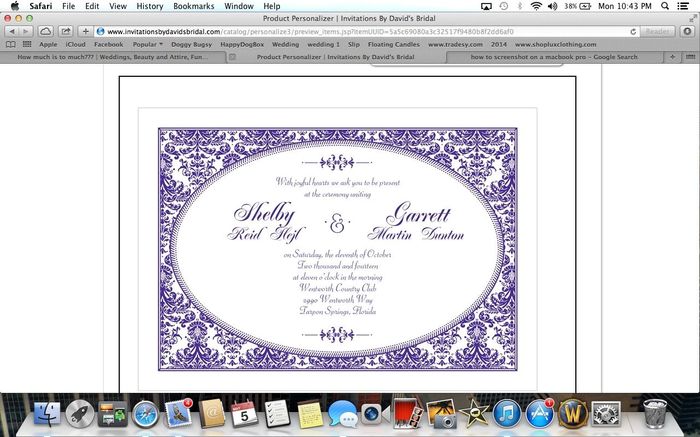The image size is (700, 437).
Task: Switch to the 'How much is to much???' tab
Action: (112, 57)
